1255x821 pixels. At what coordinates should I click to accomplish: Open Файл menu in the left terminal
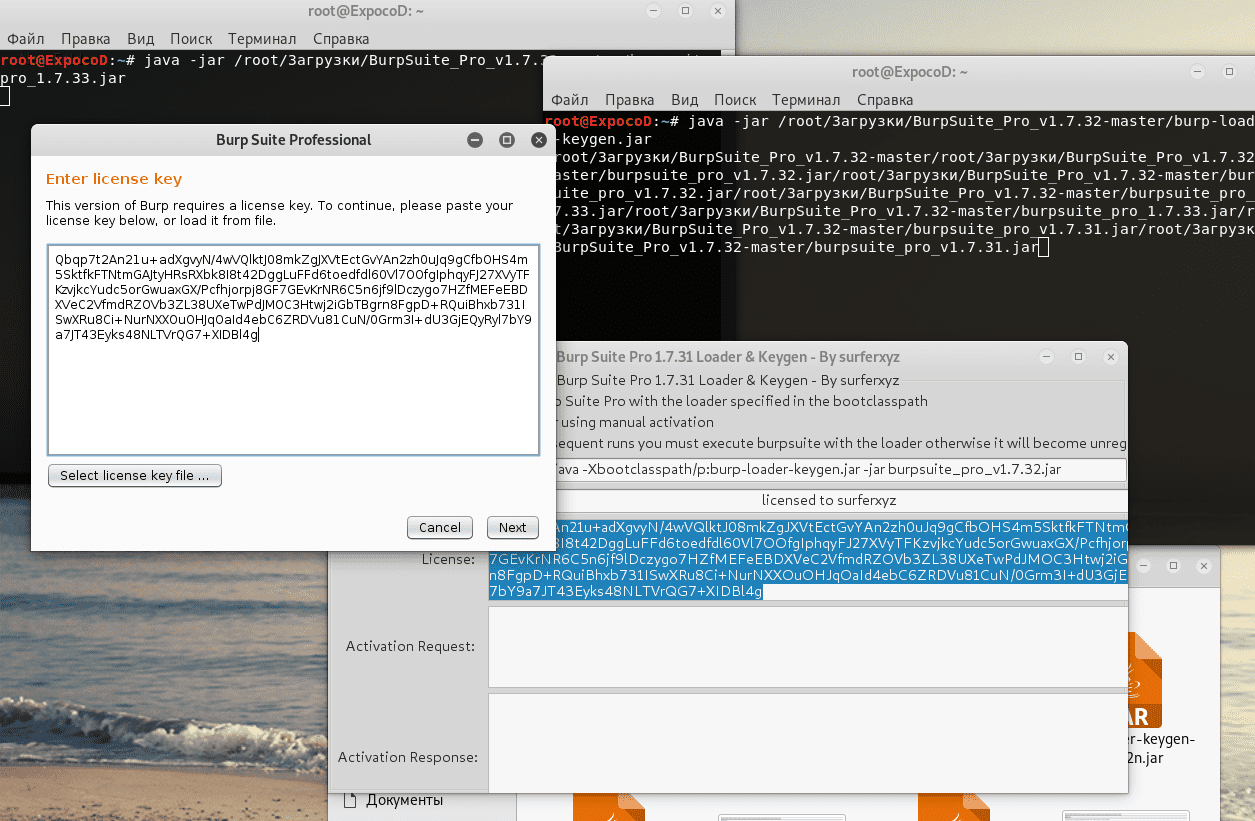[24, 39]
